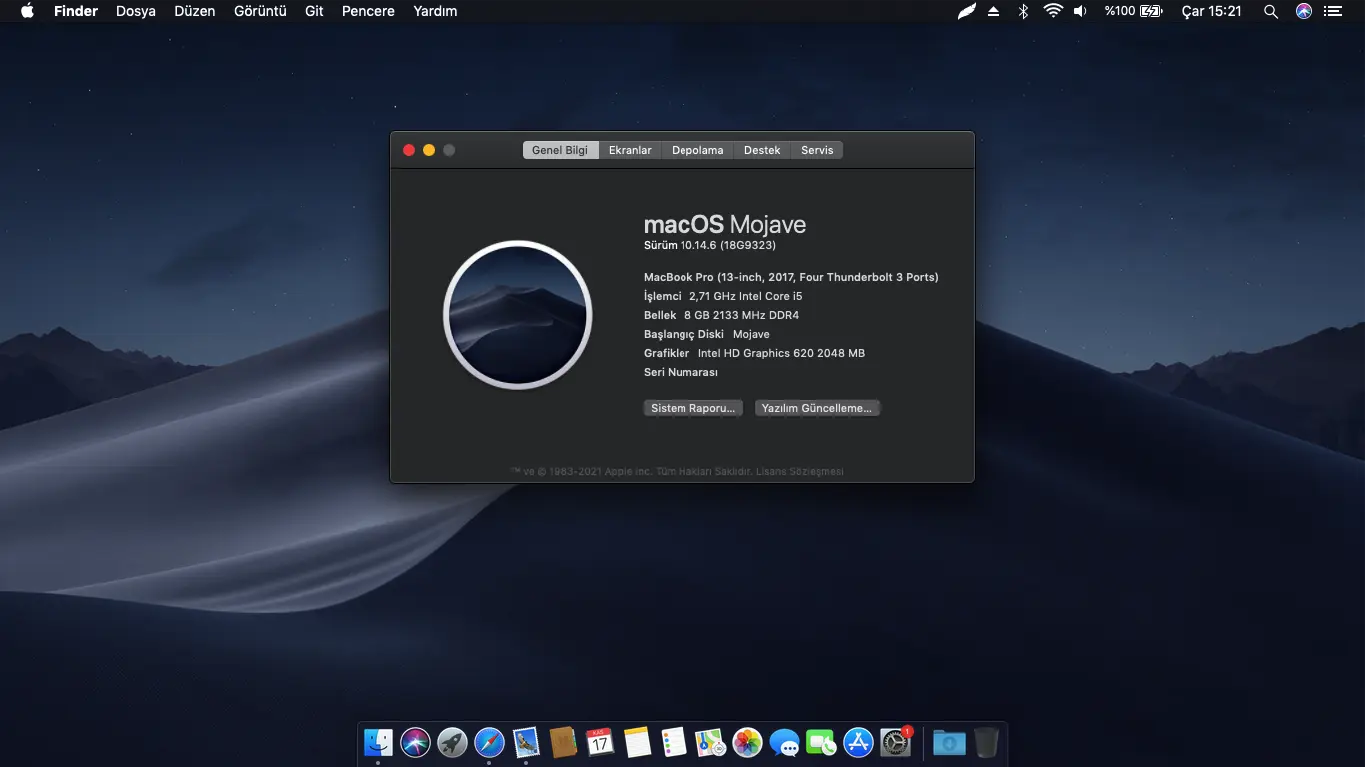Click the macOS Mojave title text
Image resolution: width=1365 pixels, height=767 pixels.
(725, 224)
